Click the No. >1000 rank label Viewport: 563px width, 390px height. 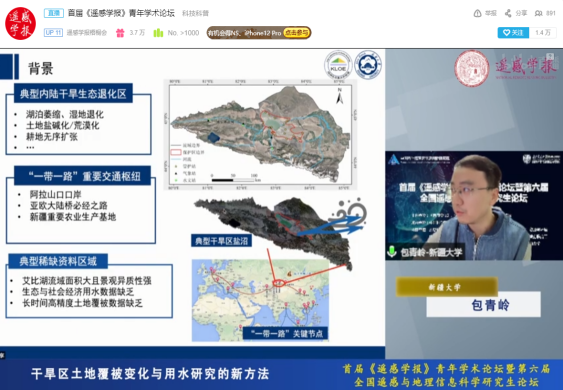click(183, 33)
